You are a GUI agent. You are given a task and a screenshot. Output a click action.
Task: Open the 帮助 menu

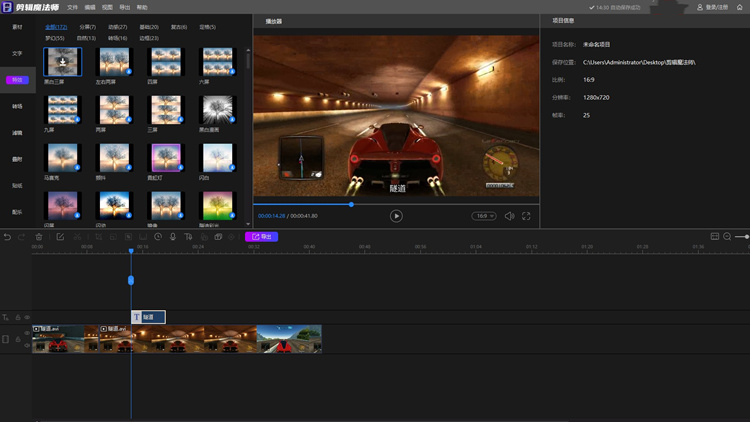point(142,8)
